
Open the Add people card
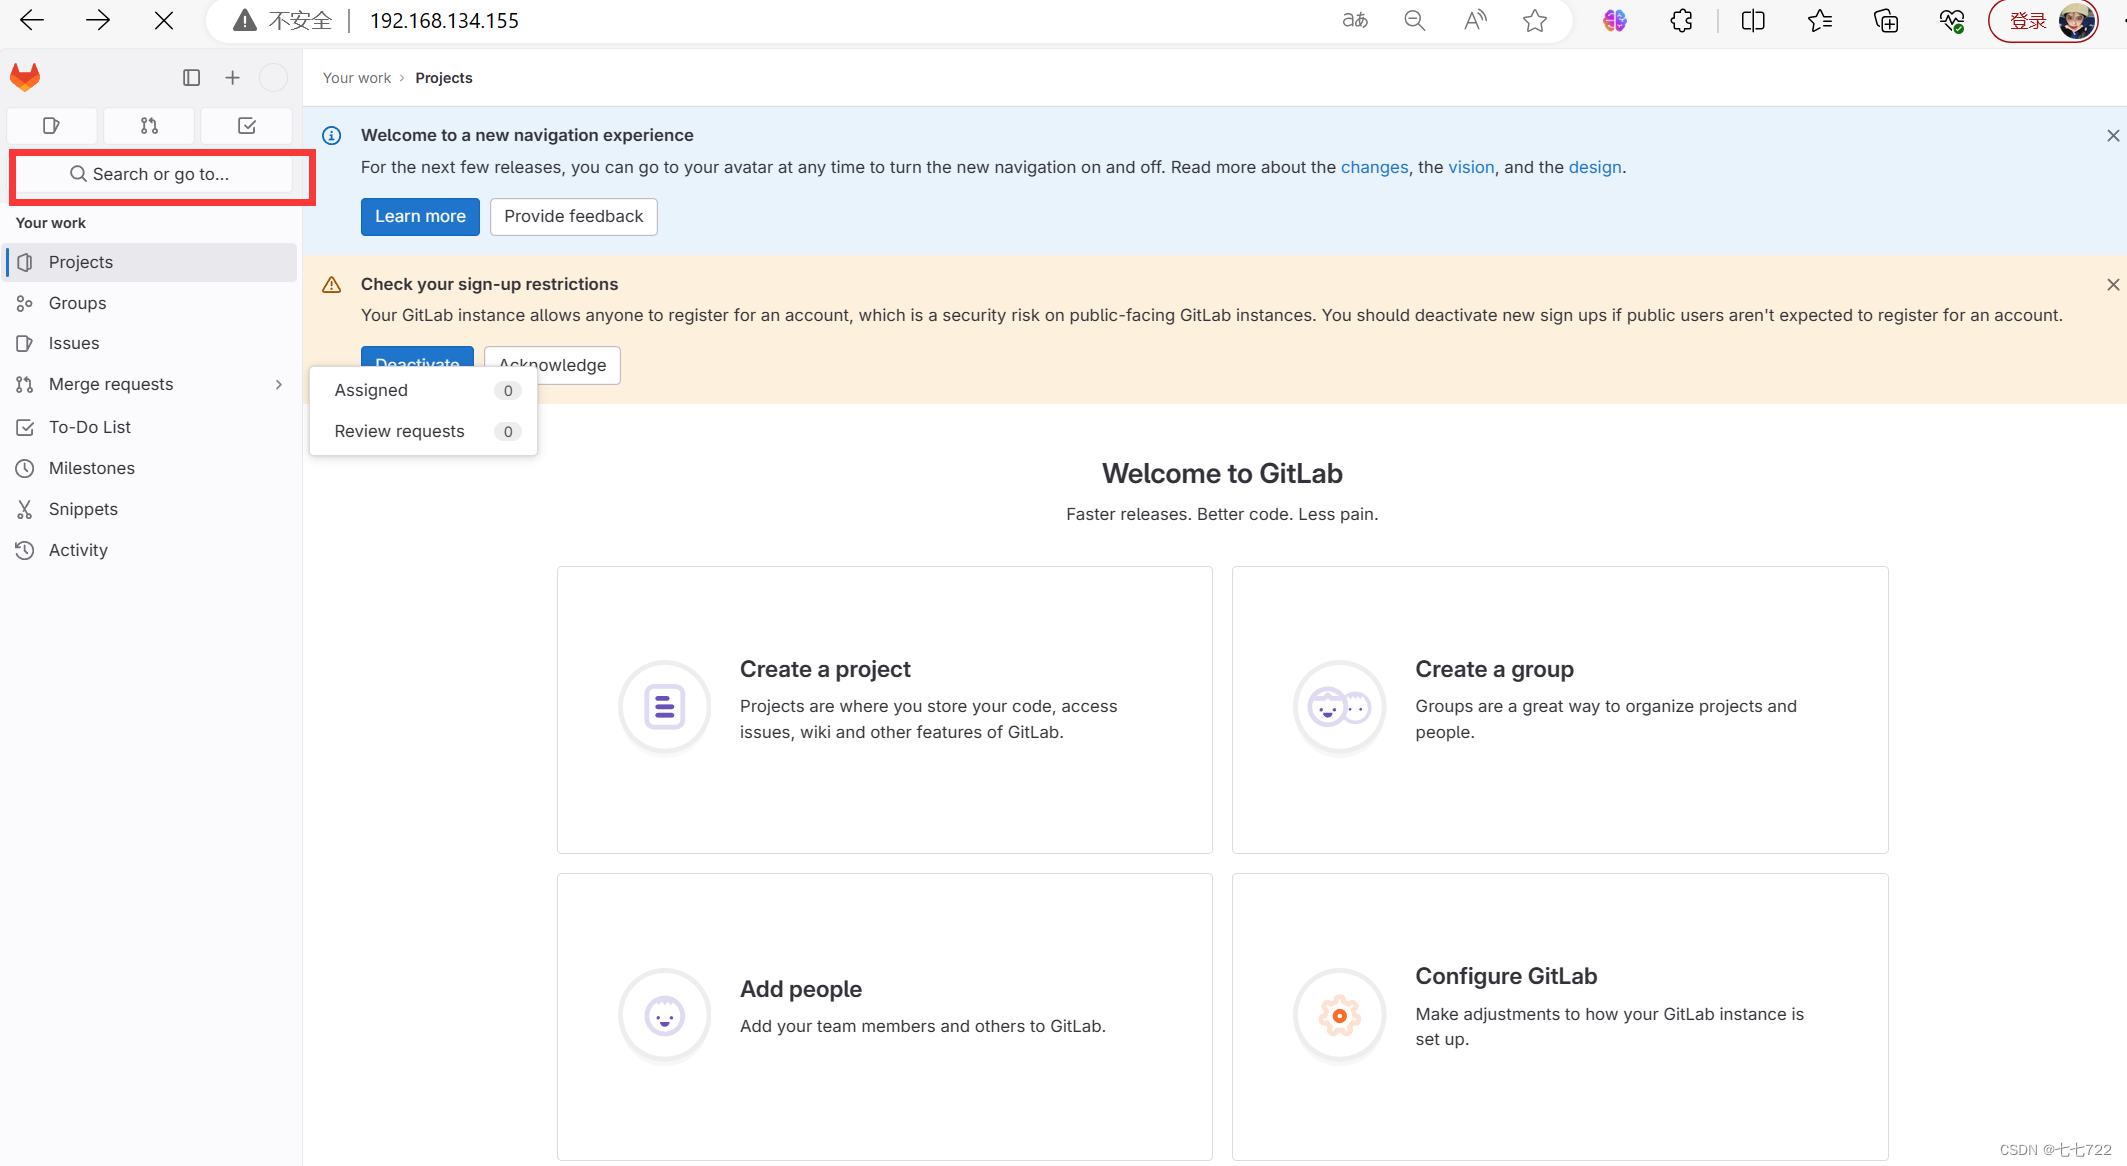(885, 1017)
